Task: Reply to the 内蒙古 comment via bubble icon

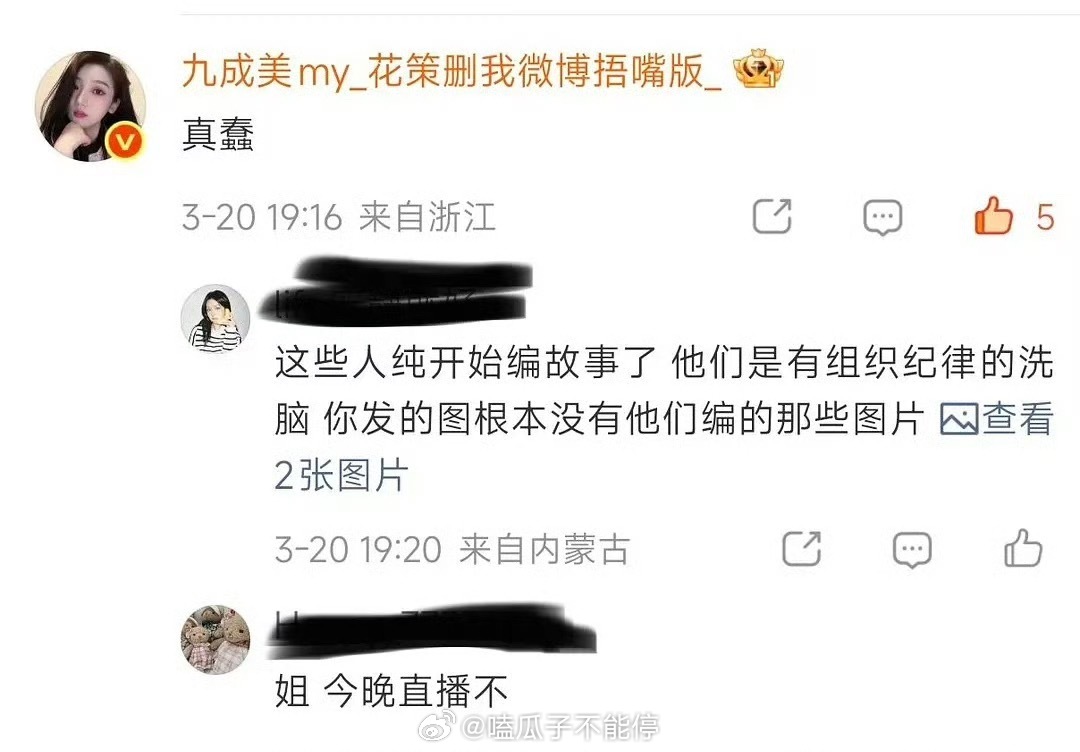Action: coord(912,550)
